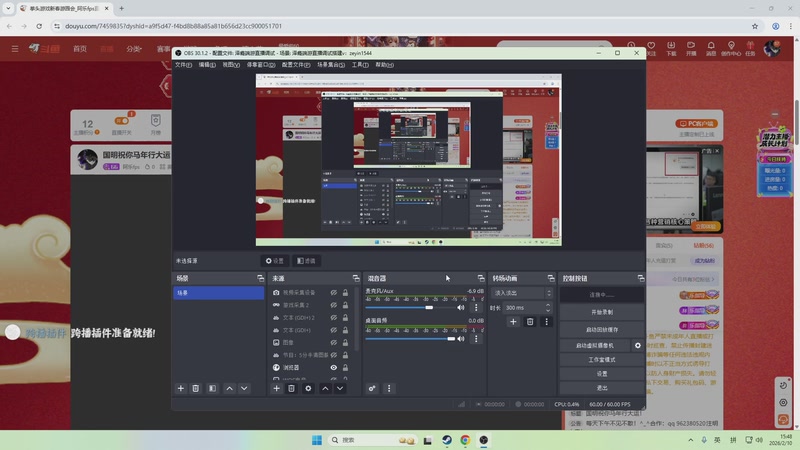
Task: Click 启动虚拟摄像机 button
Action: (595, 345)
